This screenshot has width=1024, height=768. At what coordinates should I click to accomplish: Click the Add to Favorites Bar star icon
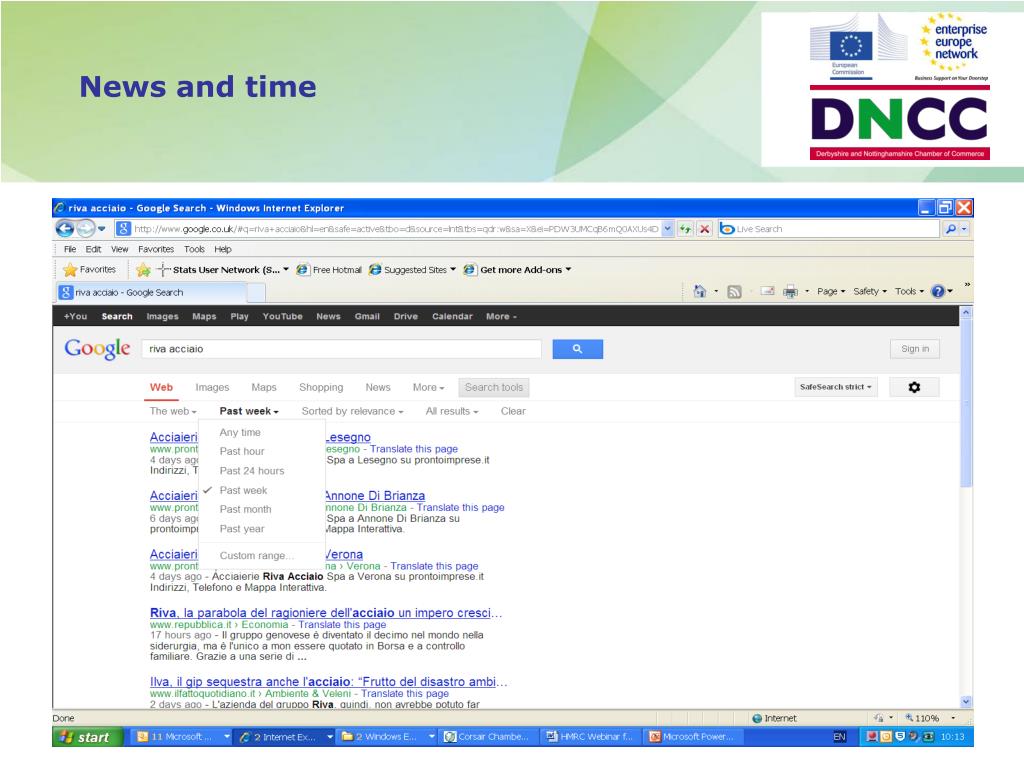pos(144,269)
